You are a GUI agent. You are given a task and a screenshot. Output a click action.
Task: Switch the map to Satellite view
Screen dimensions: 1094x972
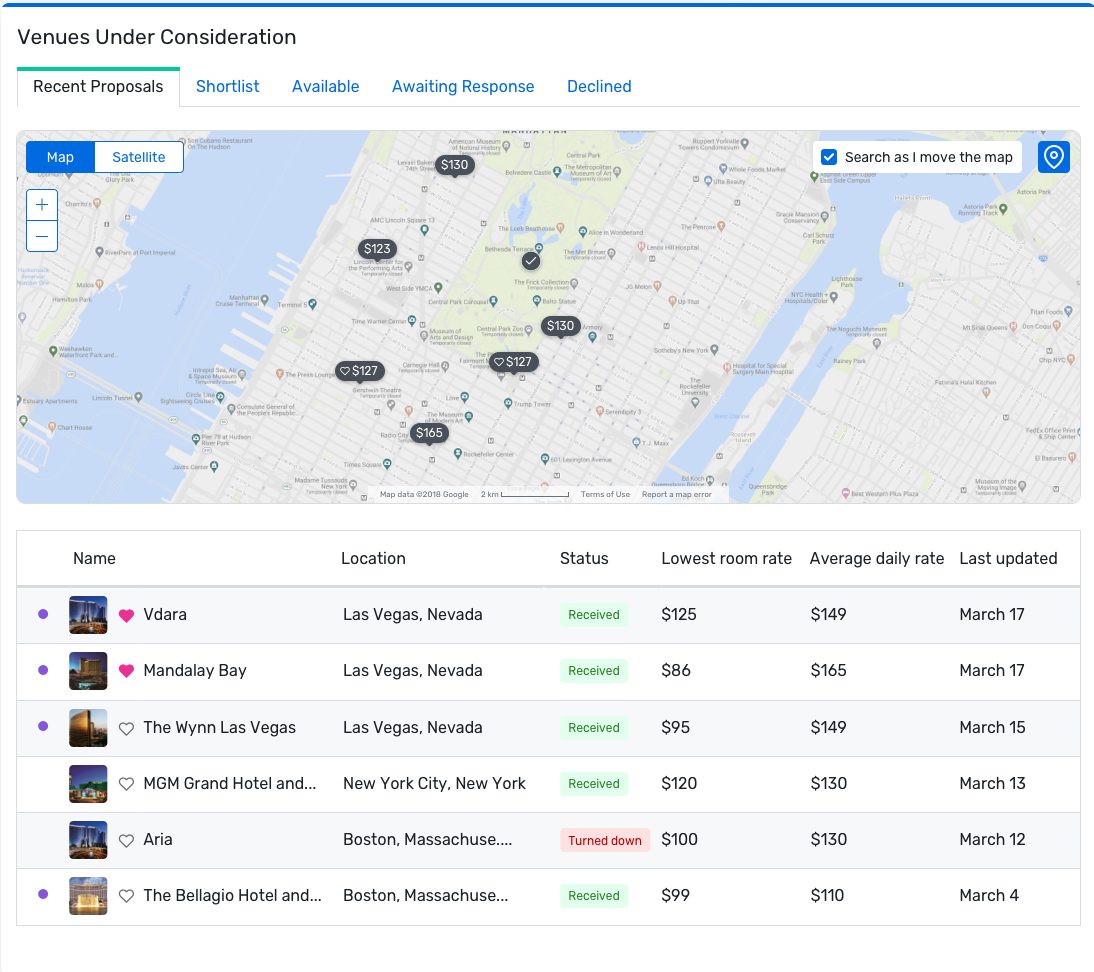[x=139, y=157]
